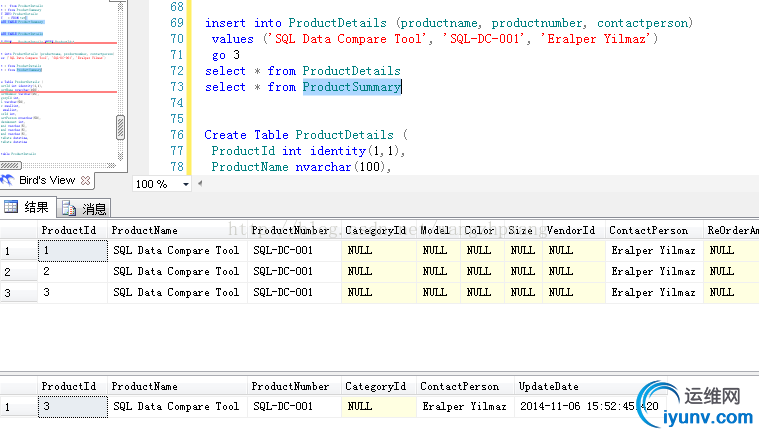The image size is (759, 436).
Task: Click the Model column header
Action: (438, 230)
